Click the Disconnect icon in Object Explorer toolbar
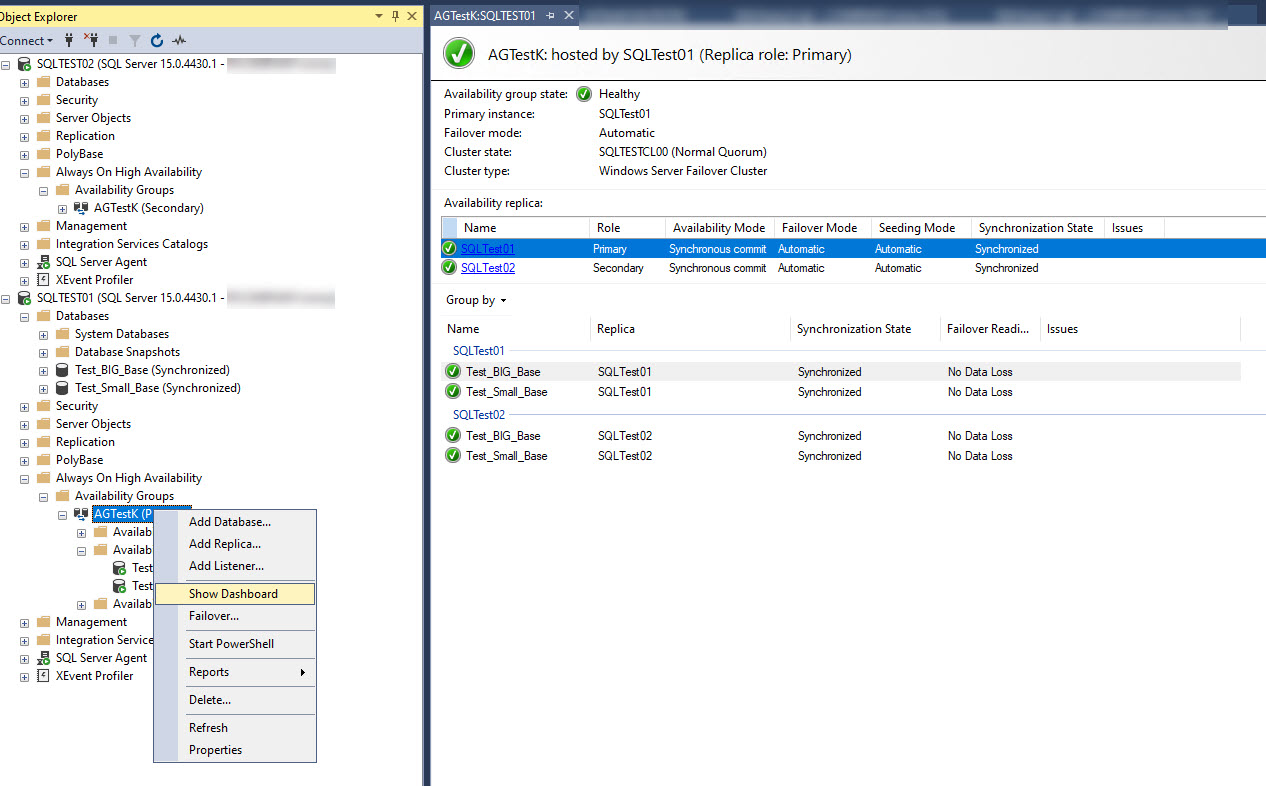The height and width of the screenshot is (786, 1266). tap(91, 41)
